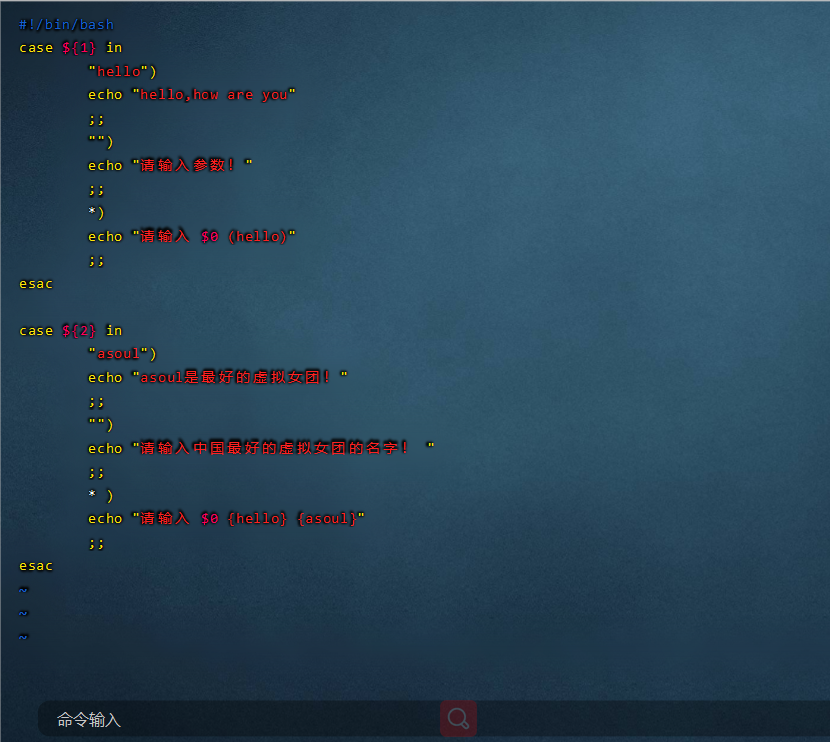Click the #!/bin/bash shebang line
830x742 pixels.
point(66,24)
